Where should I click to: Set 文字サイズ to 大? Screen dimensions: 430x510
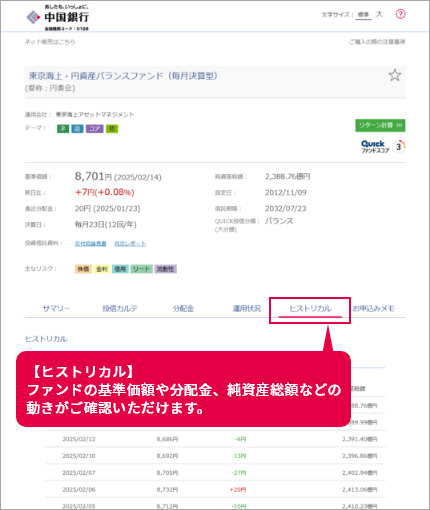[379, 14]
